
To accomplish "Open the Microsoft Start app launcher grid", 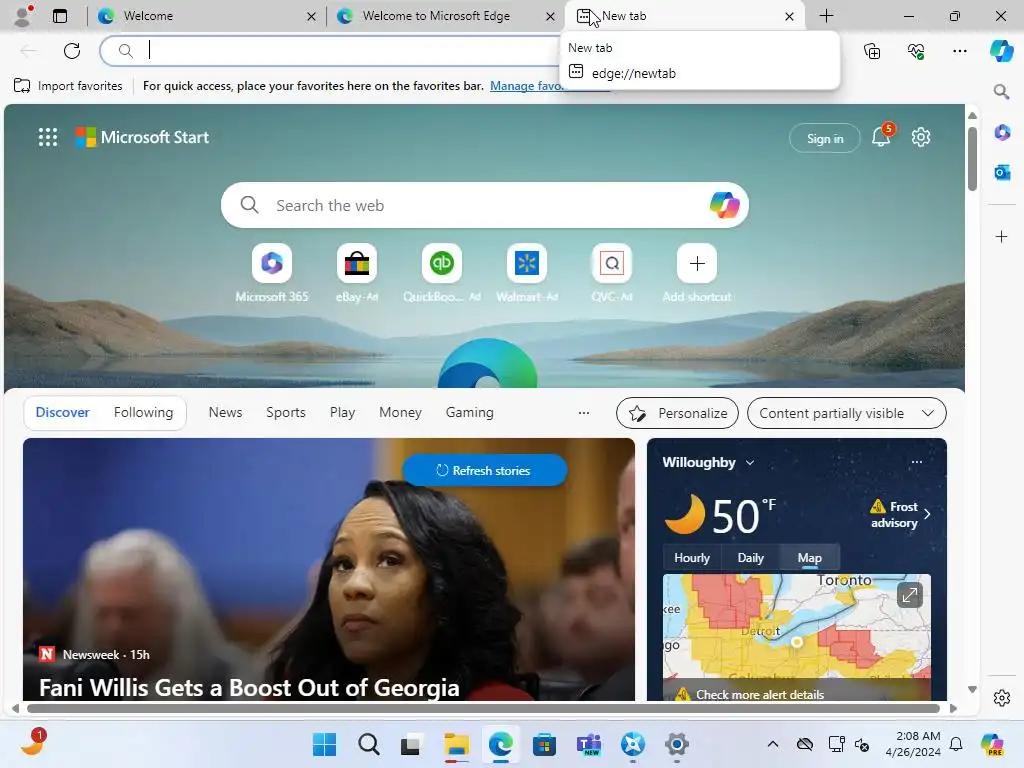I will tap(48, 137).
